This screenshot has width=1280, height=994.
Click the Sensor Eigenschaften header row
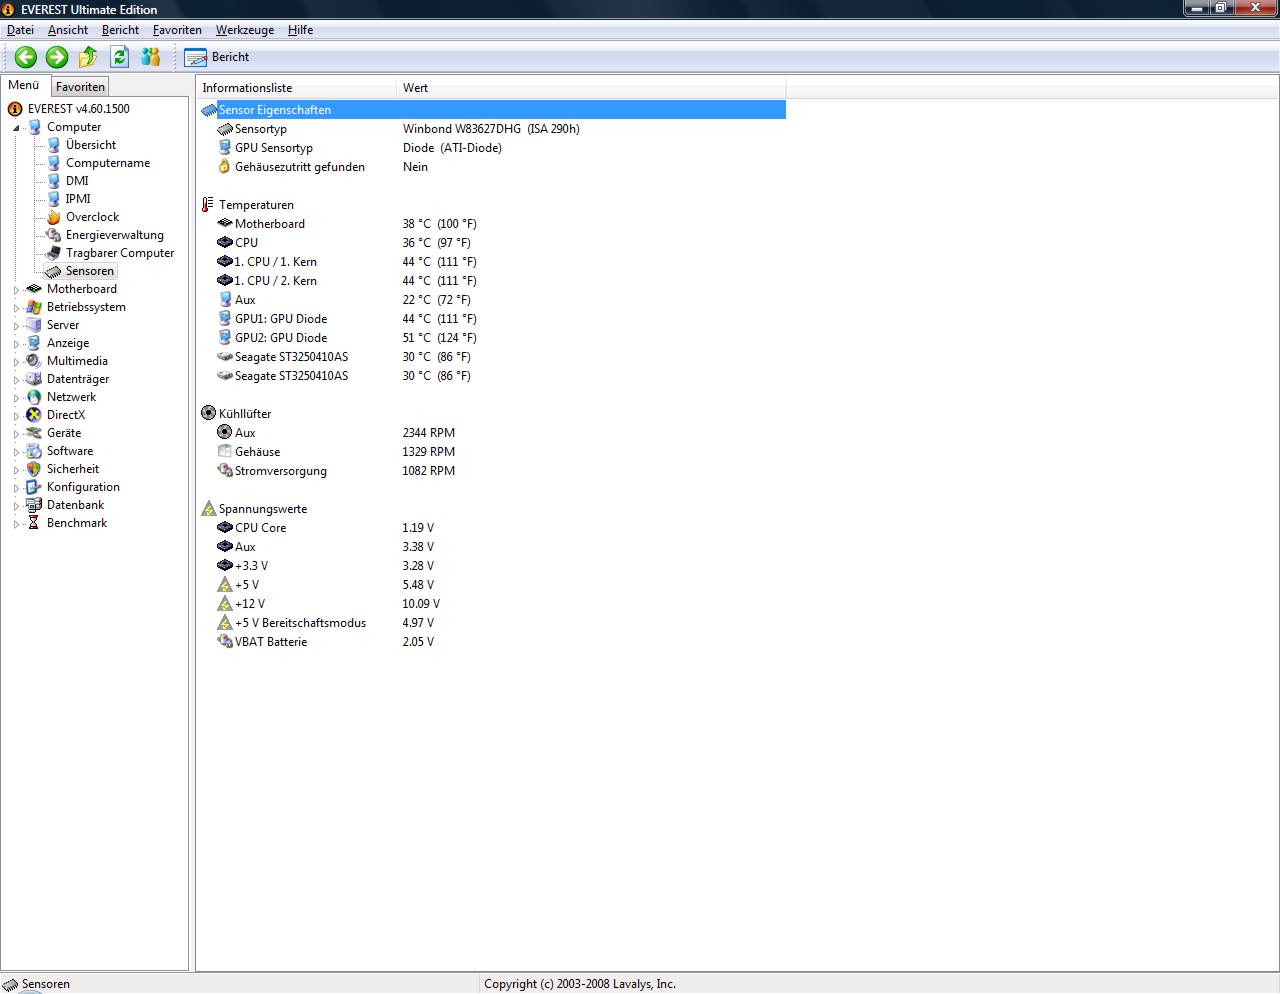click(x=493, y=110)
